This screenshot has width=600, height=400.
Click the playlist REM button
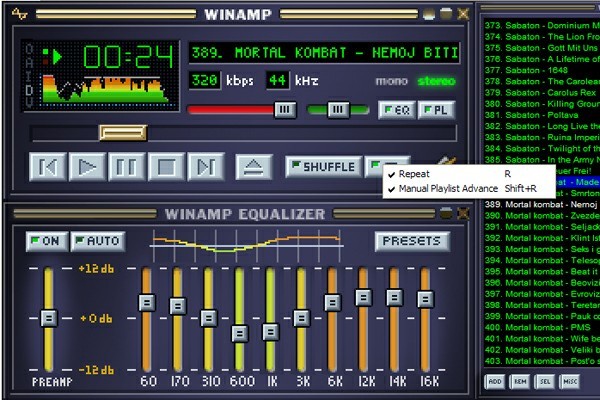[x=520, y=382]
